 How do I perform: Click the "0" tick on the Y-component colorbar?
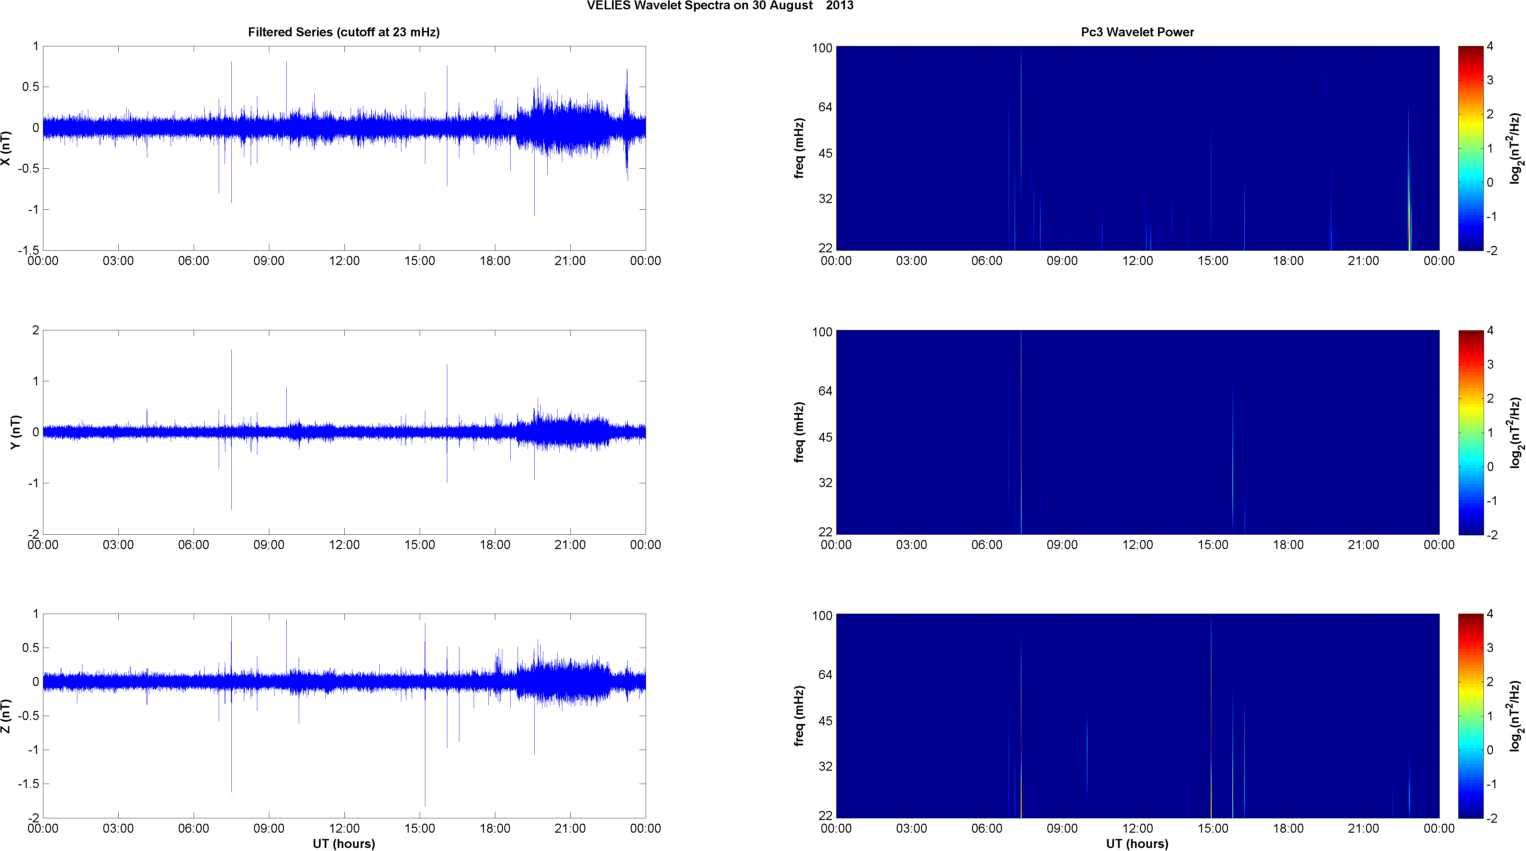[x=1491, y=466]
